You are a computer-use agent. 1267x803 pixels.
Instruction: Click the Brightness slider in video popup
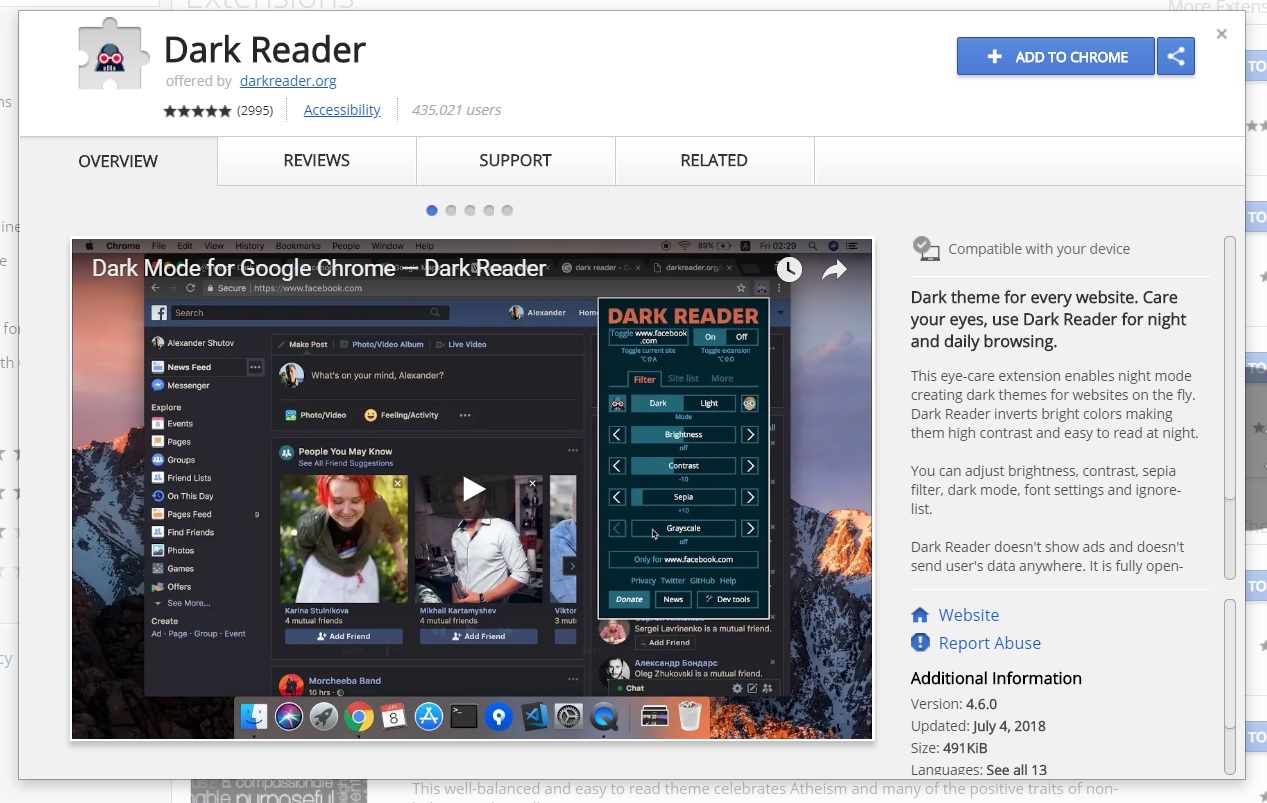[684, 435]
